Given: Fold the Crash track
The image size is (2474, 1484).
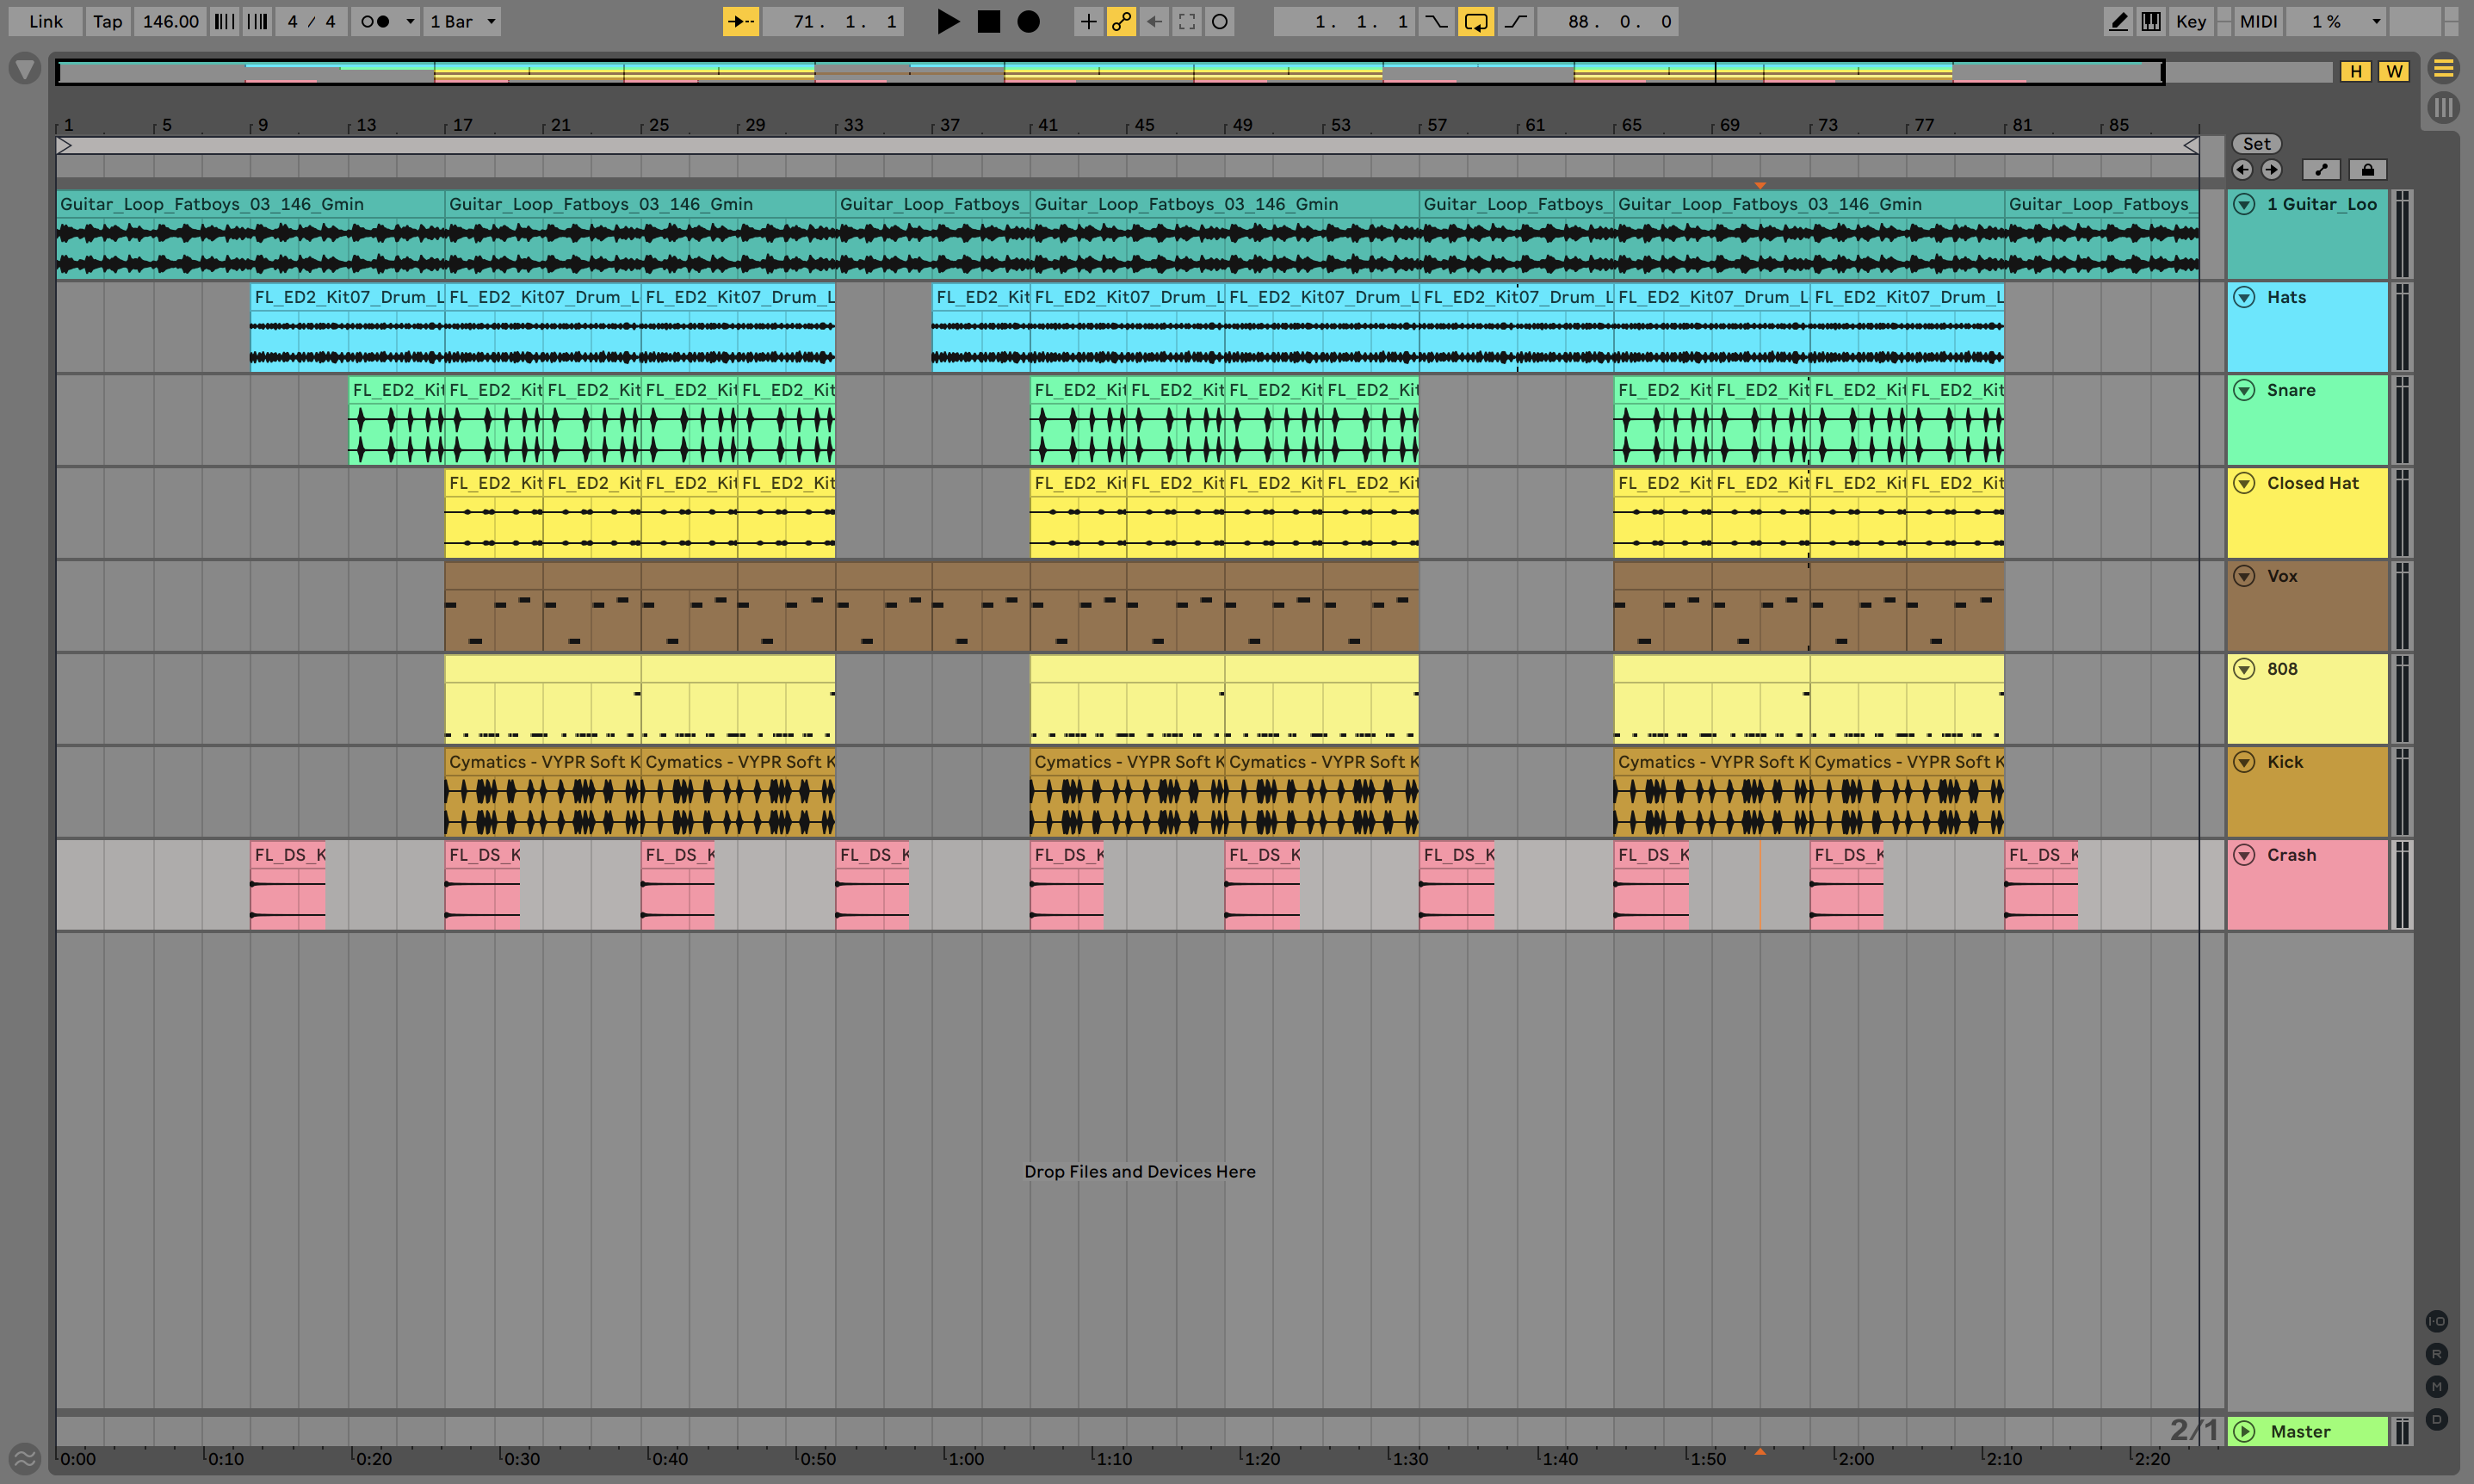Looking at the screenshot, I should tap(2244, 855).
